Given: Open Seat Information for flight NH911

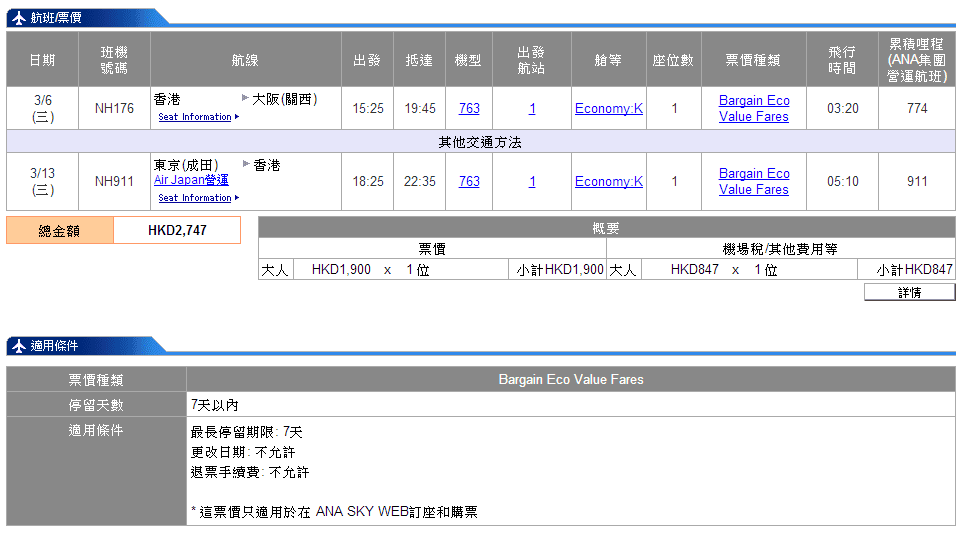Looking at the screenshot, I should [x=195, y=198].
